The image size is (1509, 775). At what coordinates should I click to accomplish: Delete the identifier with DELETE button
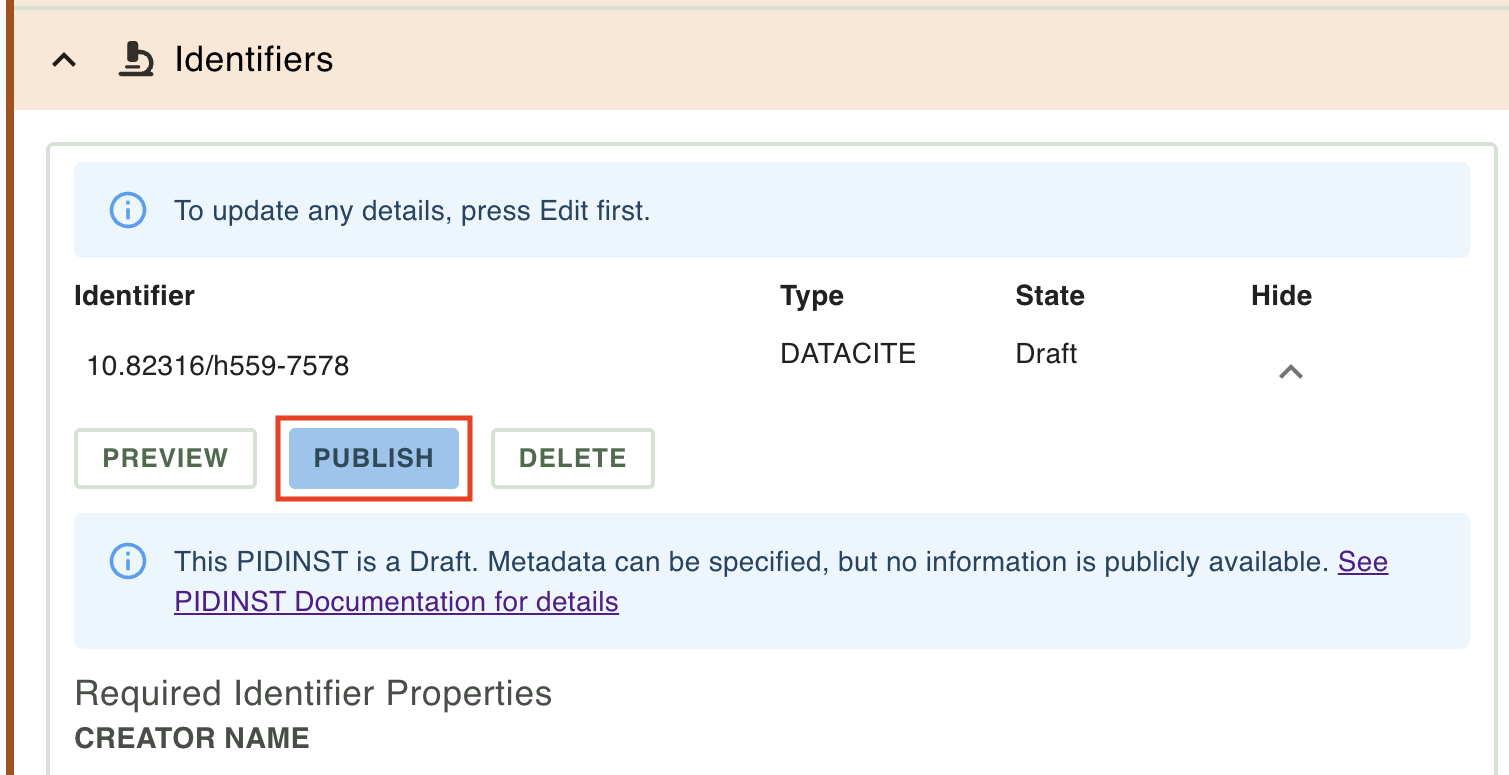[x=573, y=458]
